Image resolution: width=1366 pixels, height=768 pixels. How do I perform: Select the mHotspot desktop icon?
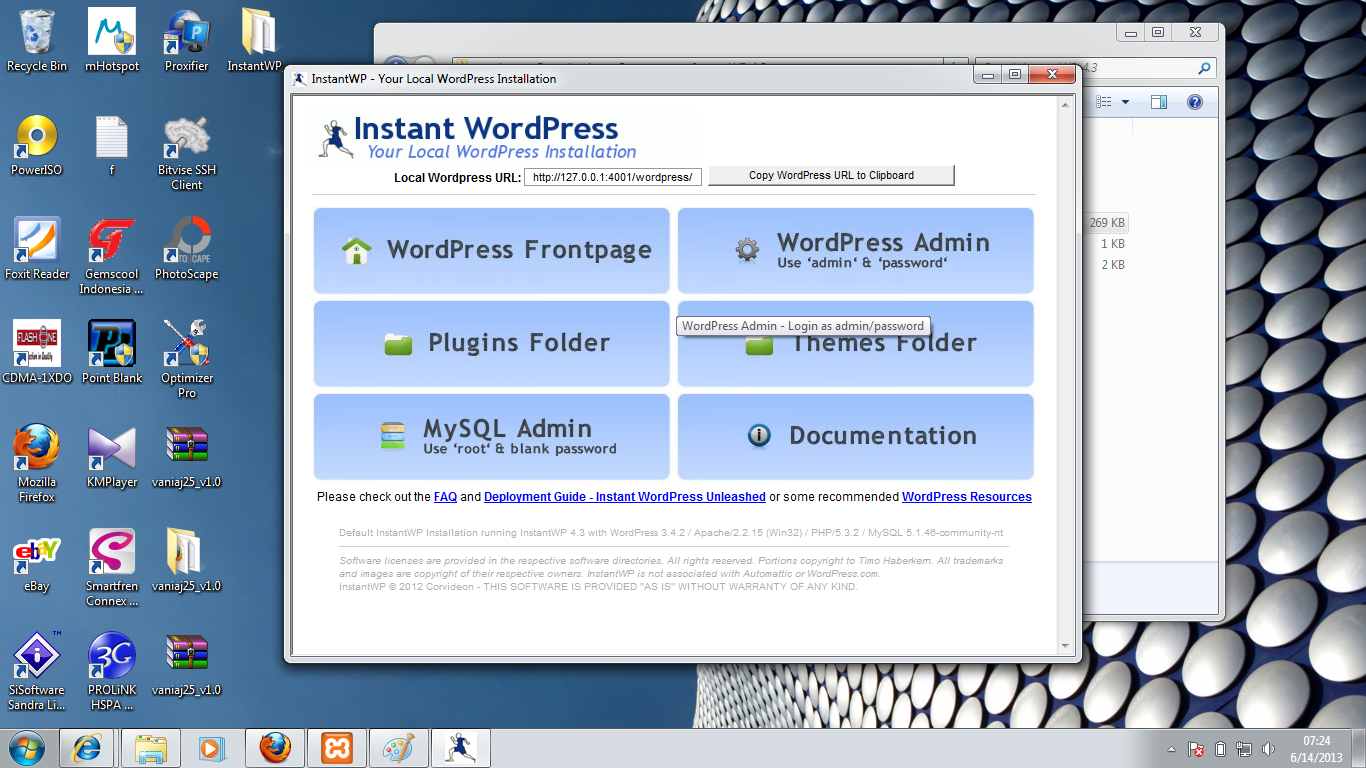112,41
